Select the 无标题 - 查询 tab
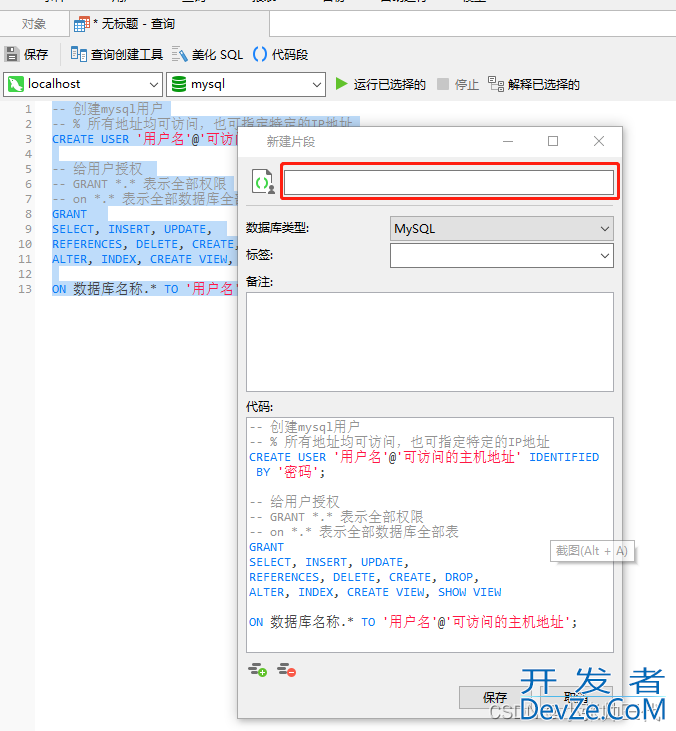This screenshot has width=676, height=731. (x=170, y=24)
